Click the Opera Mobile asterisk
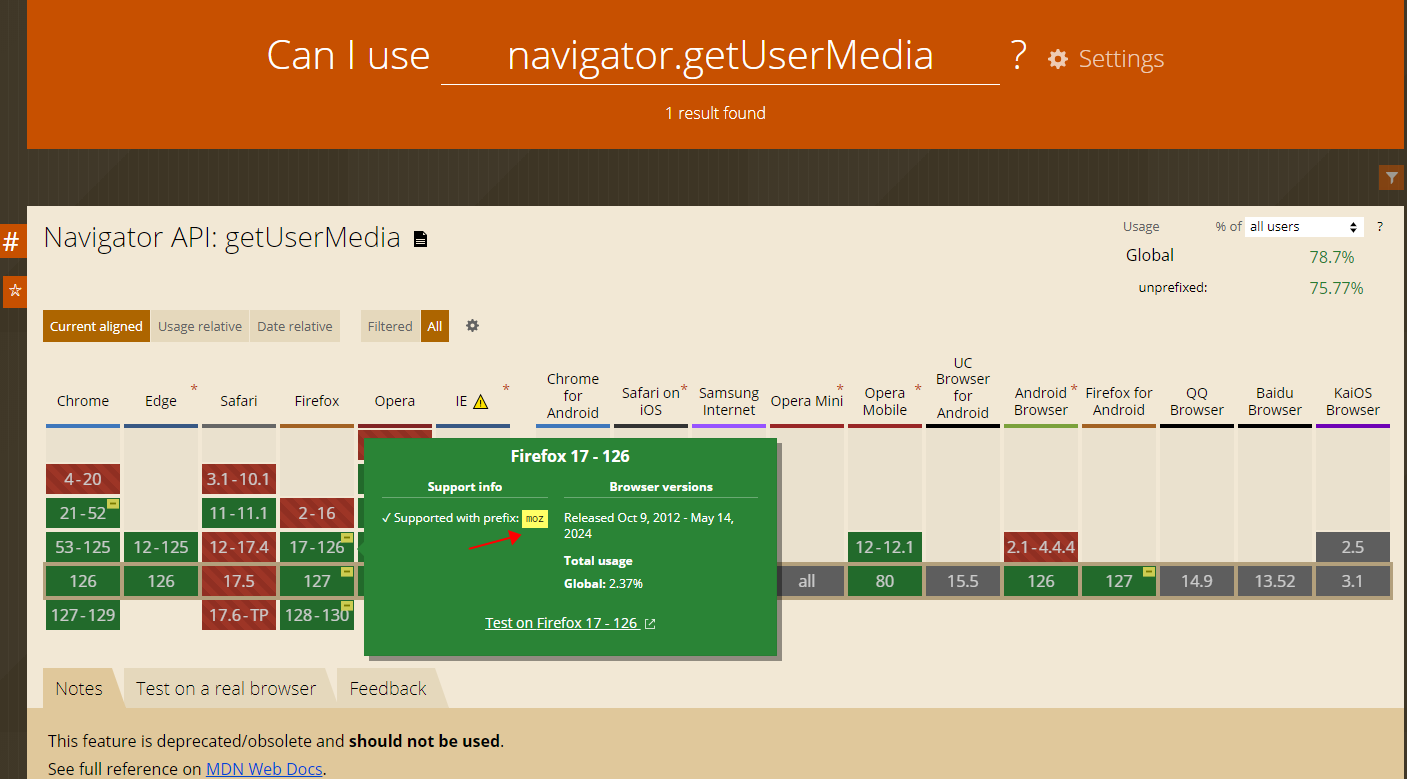The image size is (1407, 779). [918, 389]
